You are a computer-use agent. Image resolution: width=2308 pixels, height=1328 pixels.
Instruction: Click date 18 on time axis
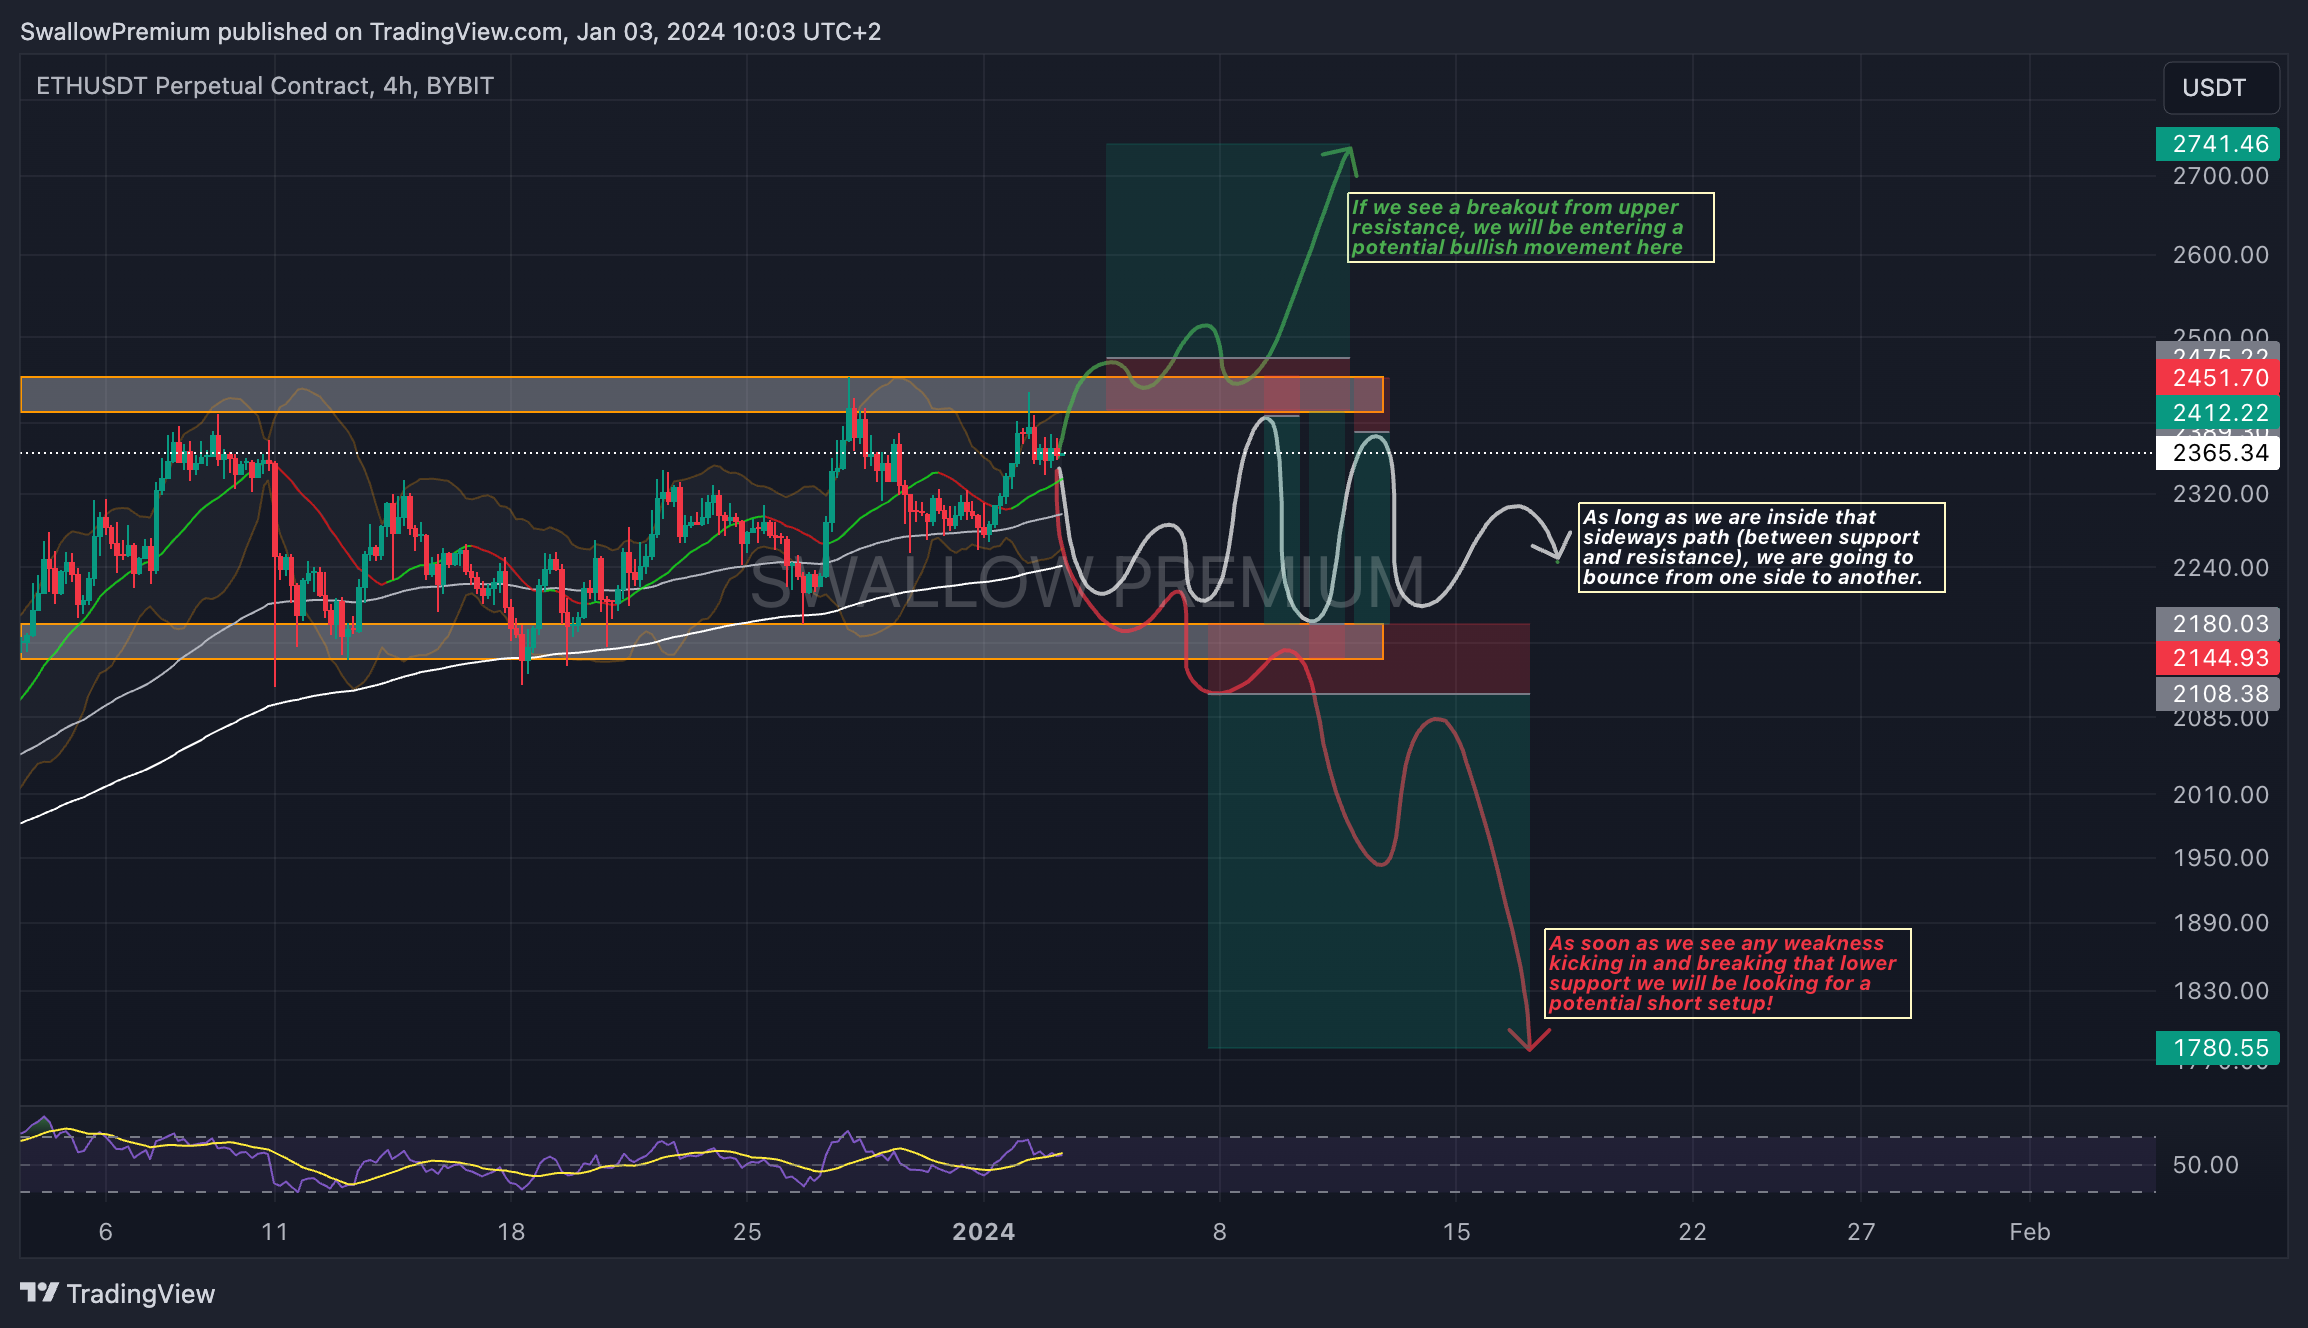pyautogui.click(x=511, y=1232)
